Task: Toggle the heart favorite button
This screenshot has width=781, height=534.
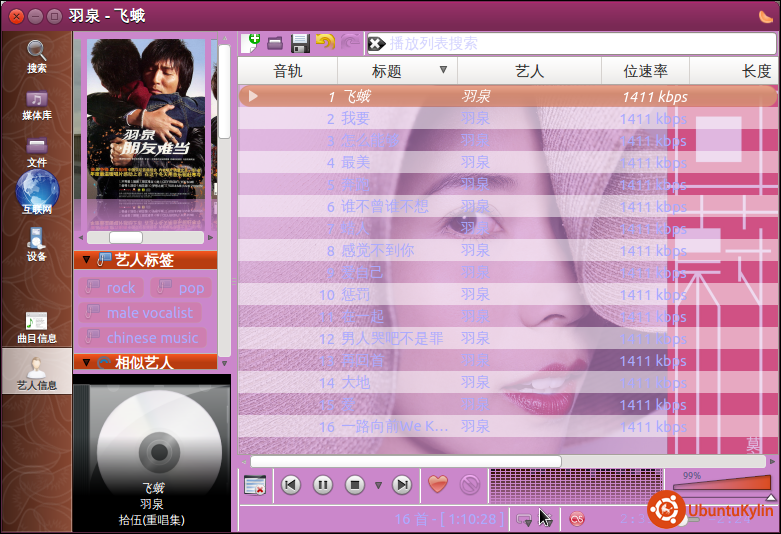Action: (x=437, y=485)
